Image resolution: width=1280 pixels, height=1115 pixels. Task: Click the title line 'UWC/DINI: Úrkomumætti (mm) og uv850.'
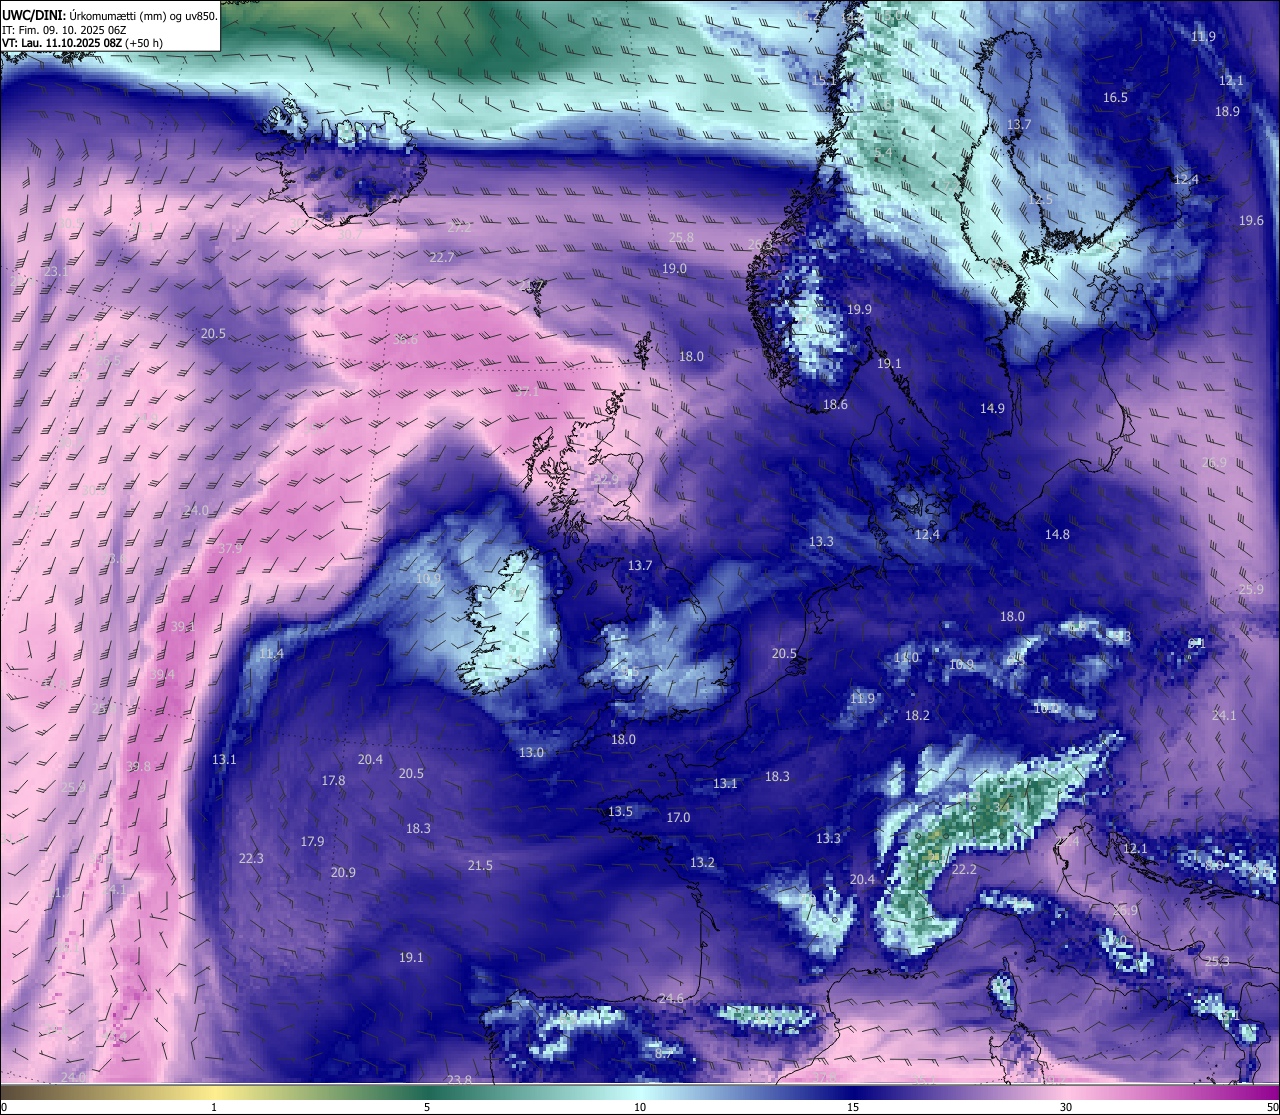tap(110, 15)
